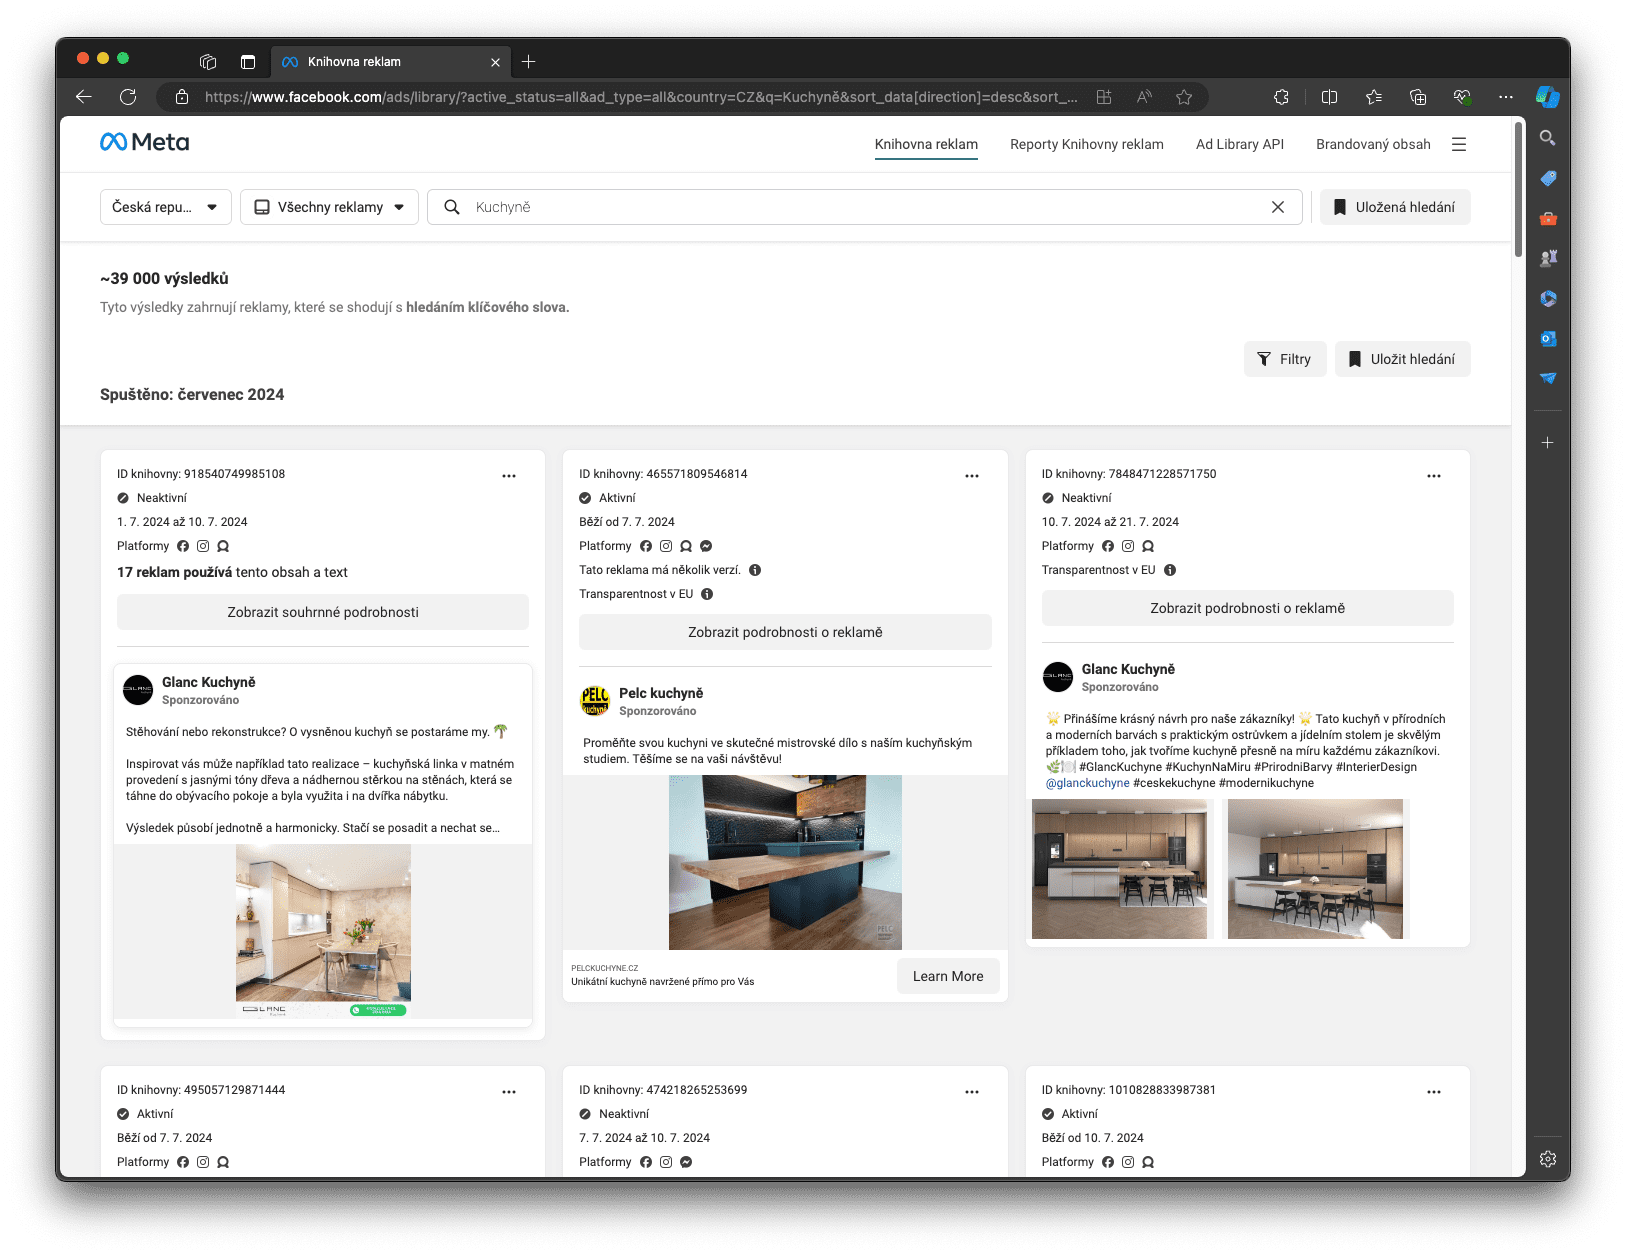
Task: Expand the Všechny reklamy category dropdown
Action: (x=329, y=207)
